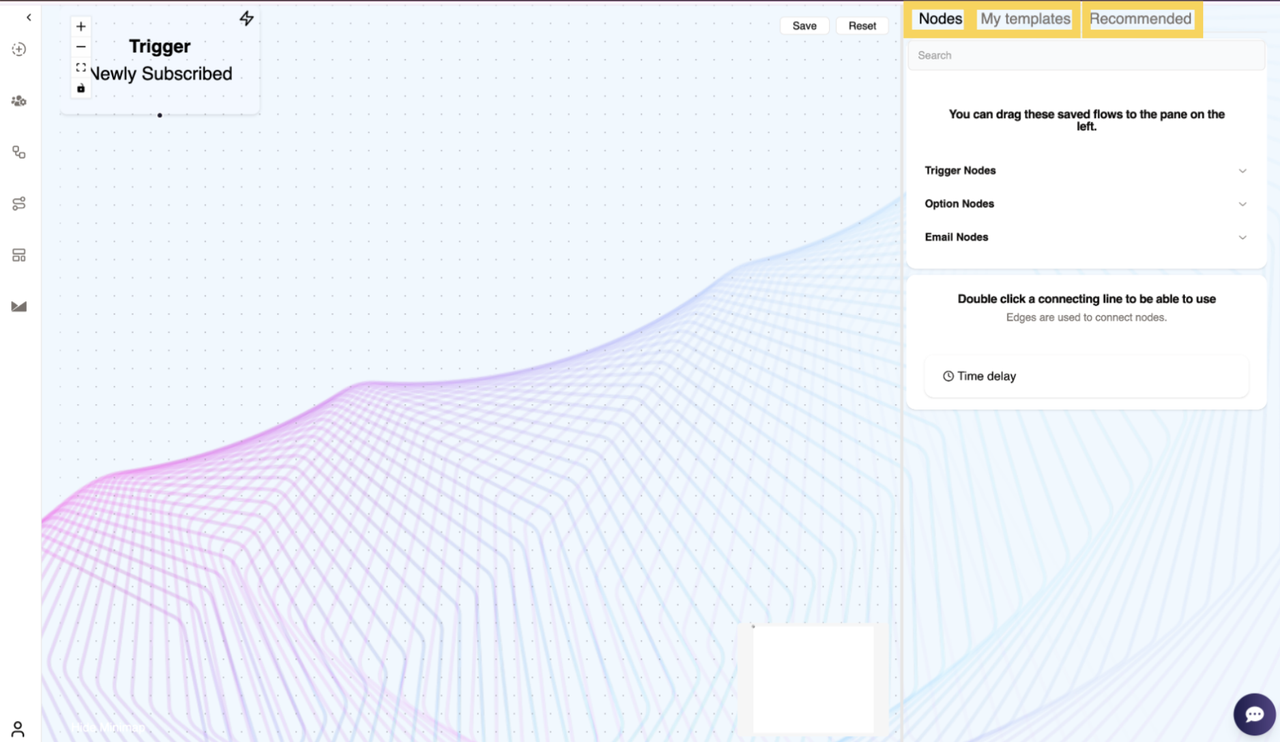
Task: Click the Reset button
Action: (x=862, y=26)
